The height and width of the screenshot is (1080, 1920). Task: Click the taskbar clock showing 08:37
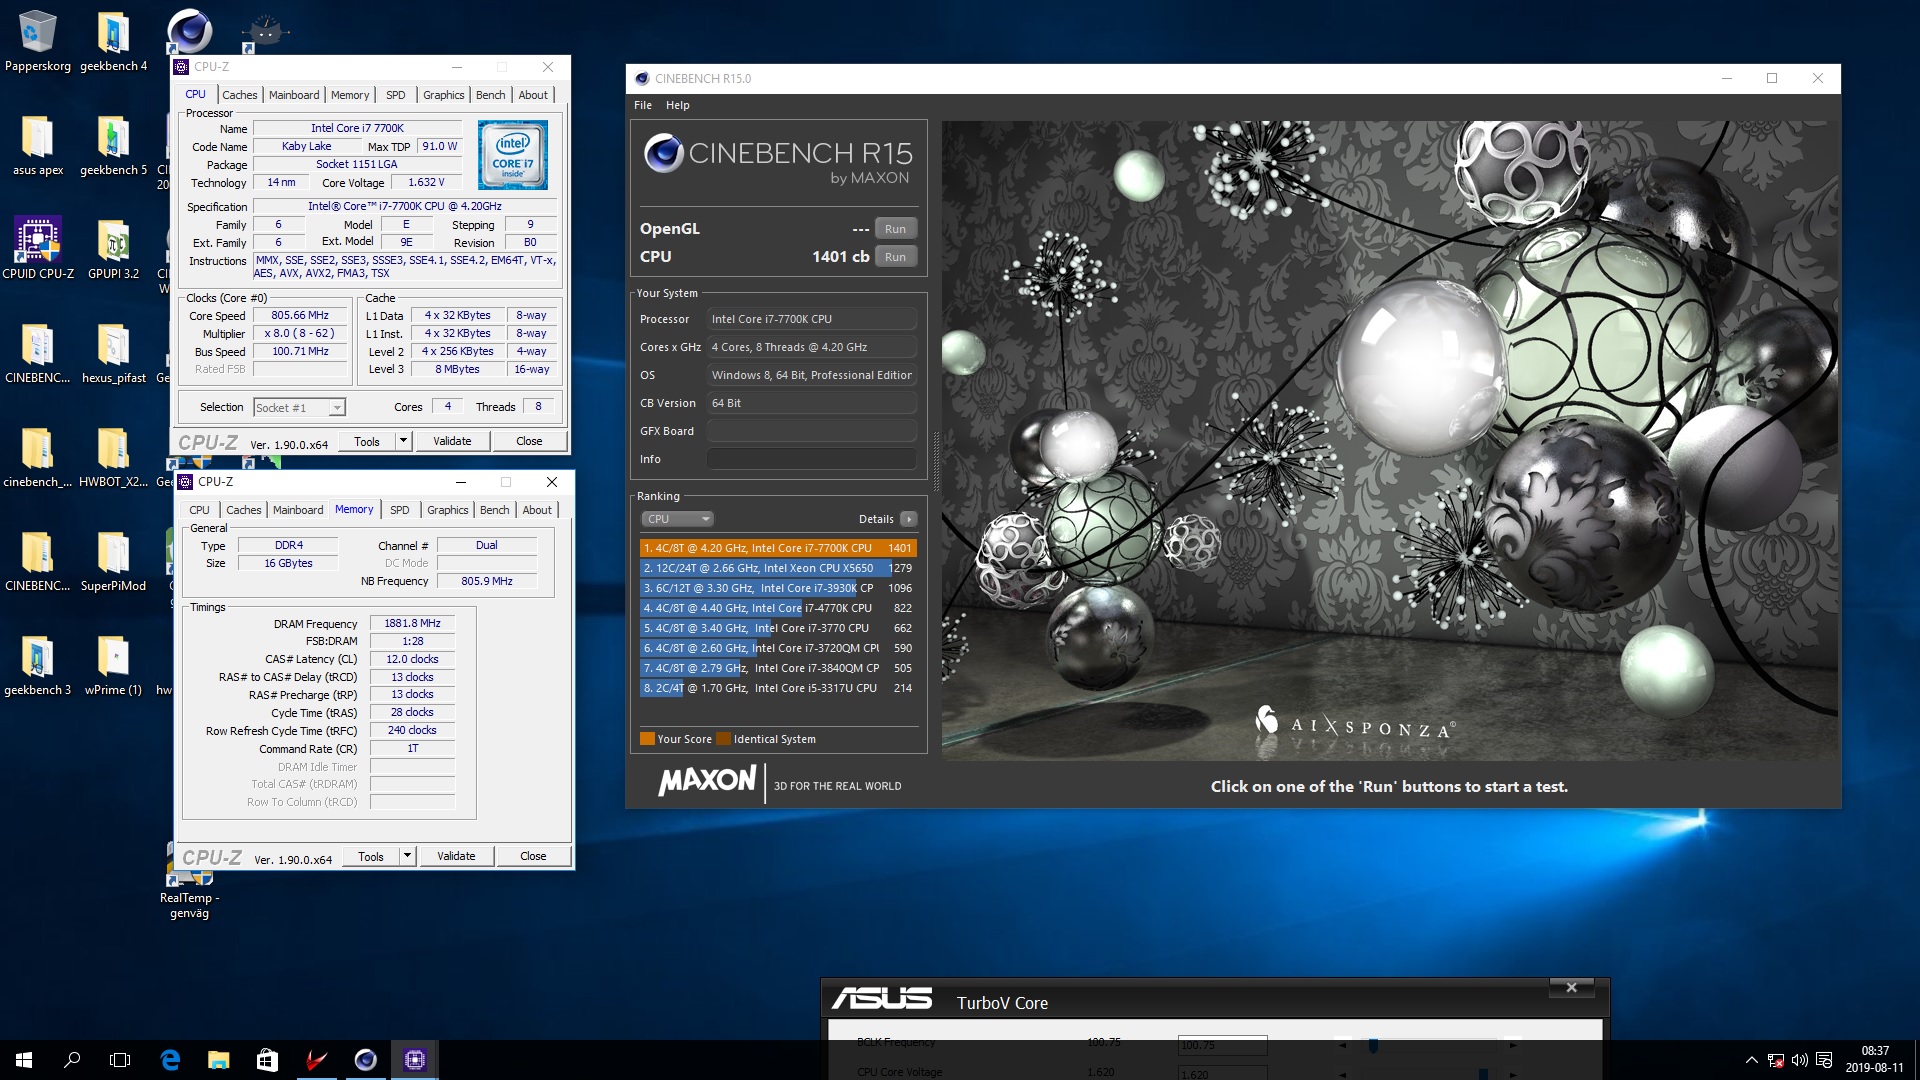click(1875, 1060)
